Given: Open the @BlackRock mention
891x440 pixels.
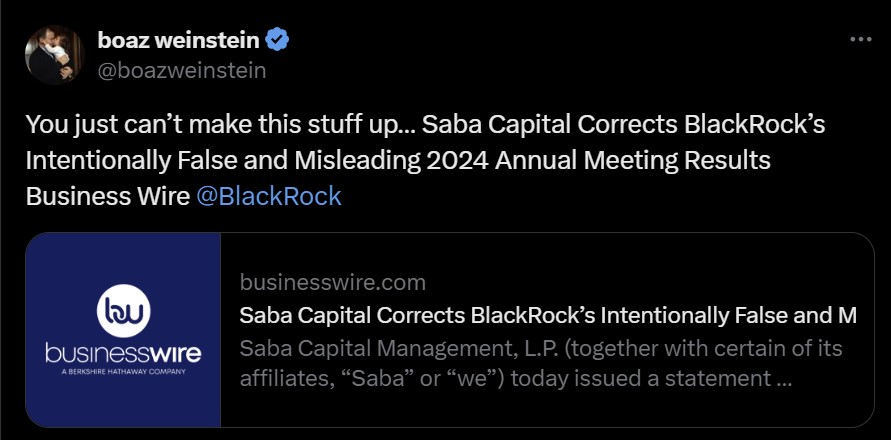Looking at the screenshot, I should tap(269, 196).
